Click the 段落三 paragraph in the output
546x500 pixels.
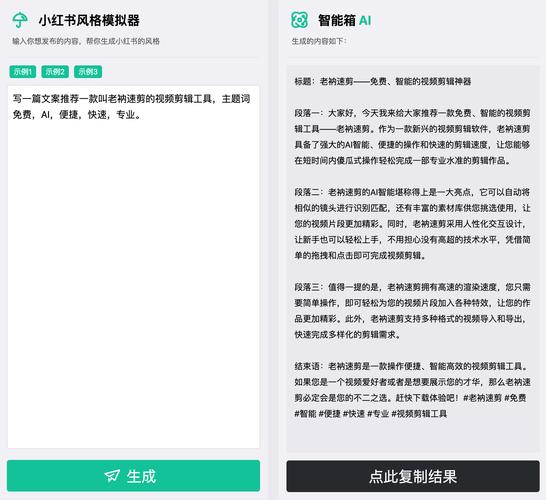coord(413,311)
